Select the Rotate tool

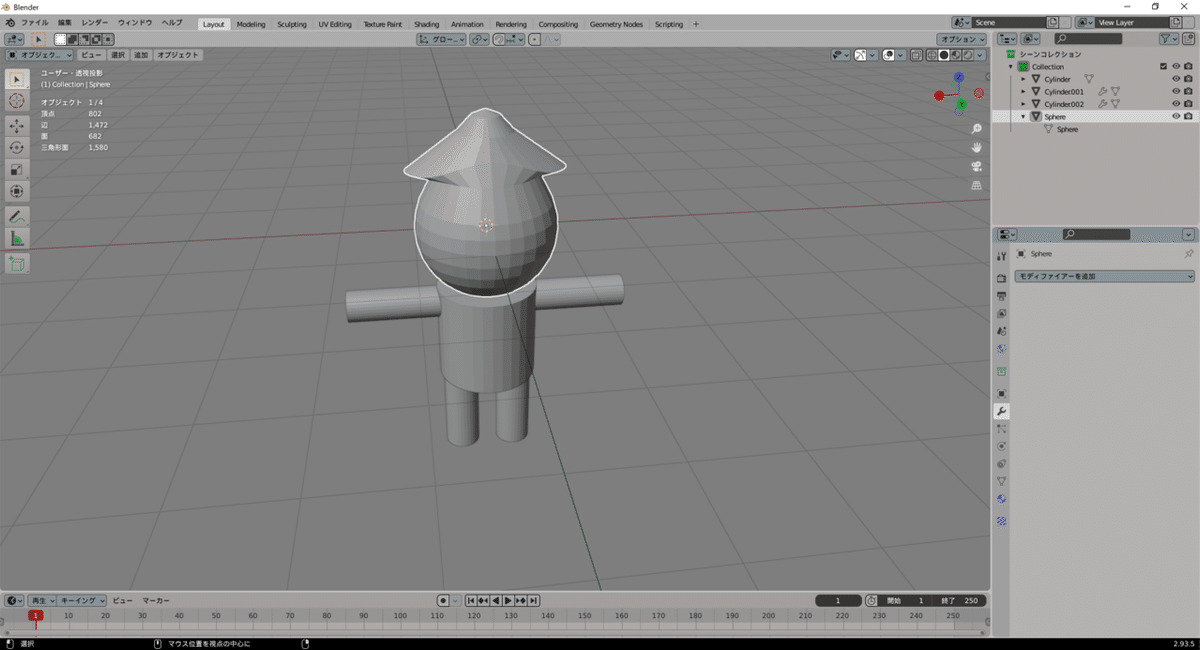coord(17,147)
